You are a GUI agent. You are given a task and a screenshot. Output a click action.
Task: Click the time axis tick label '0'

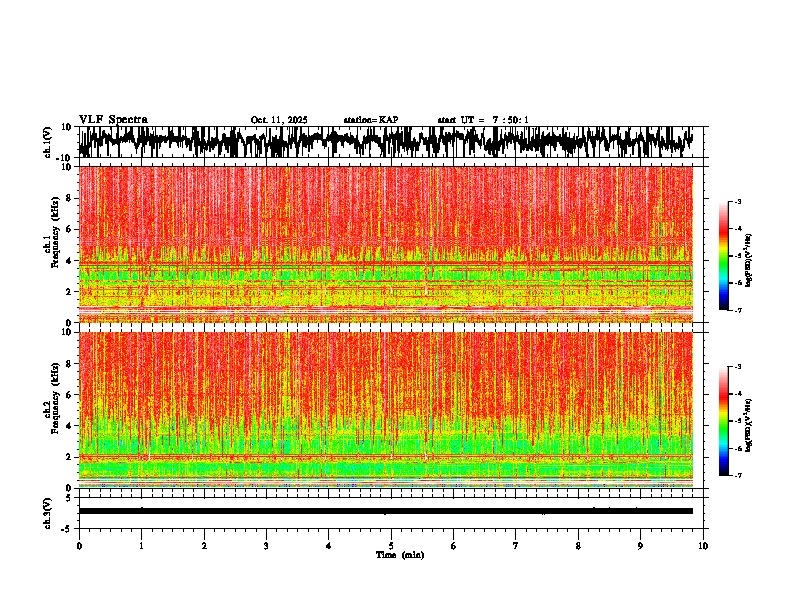tap(79, 546)
